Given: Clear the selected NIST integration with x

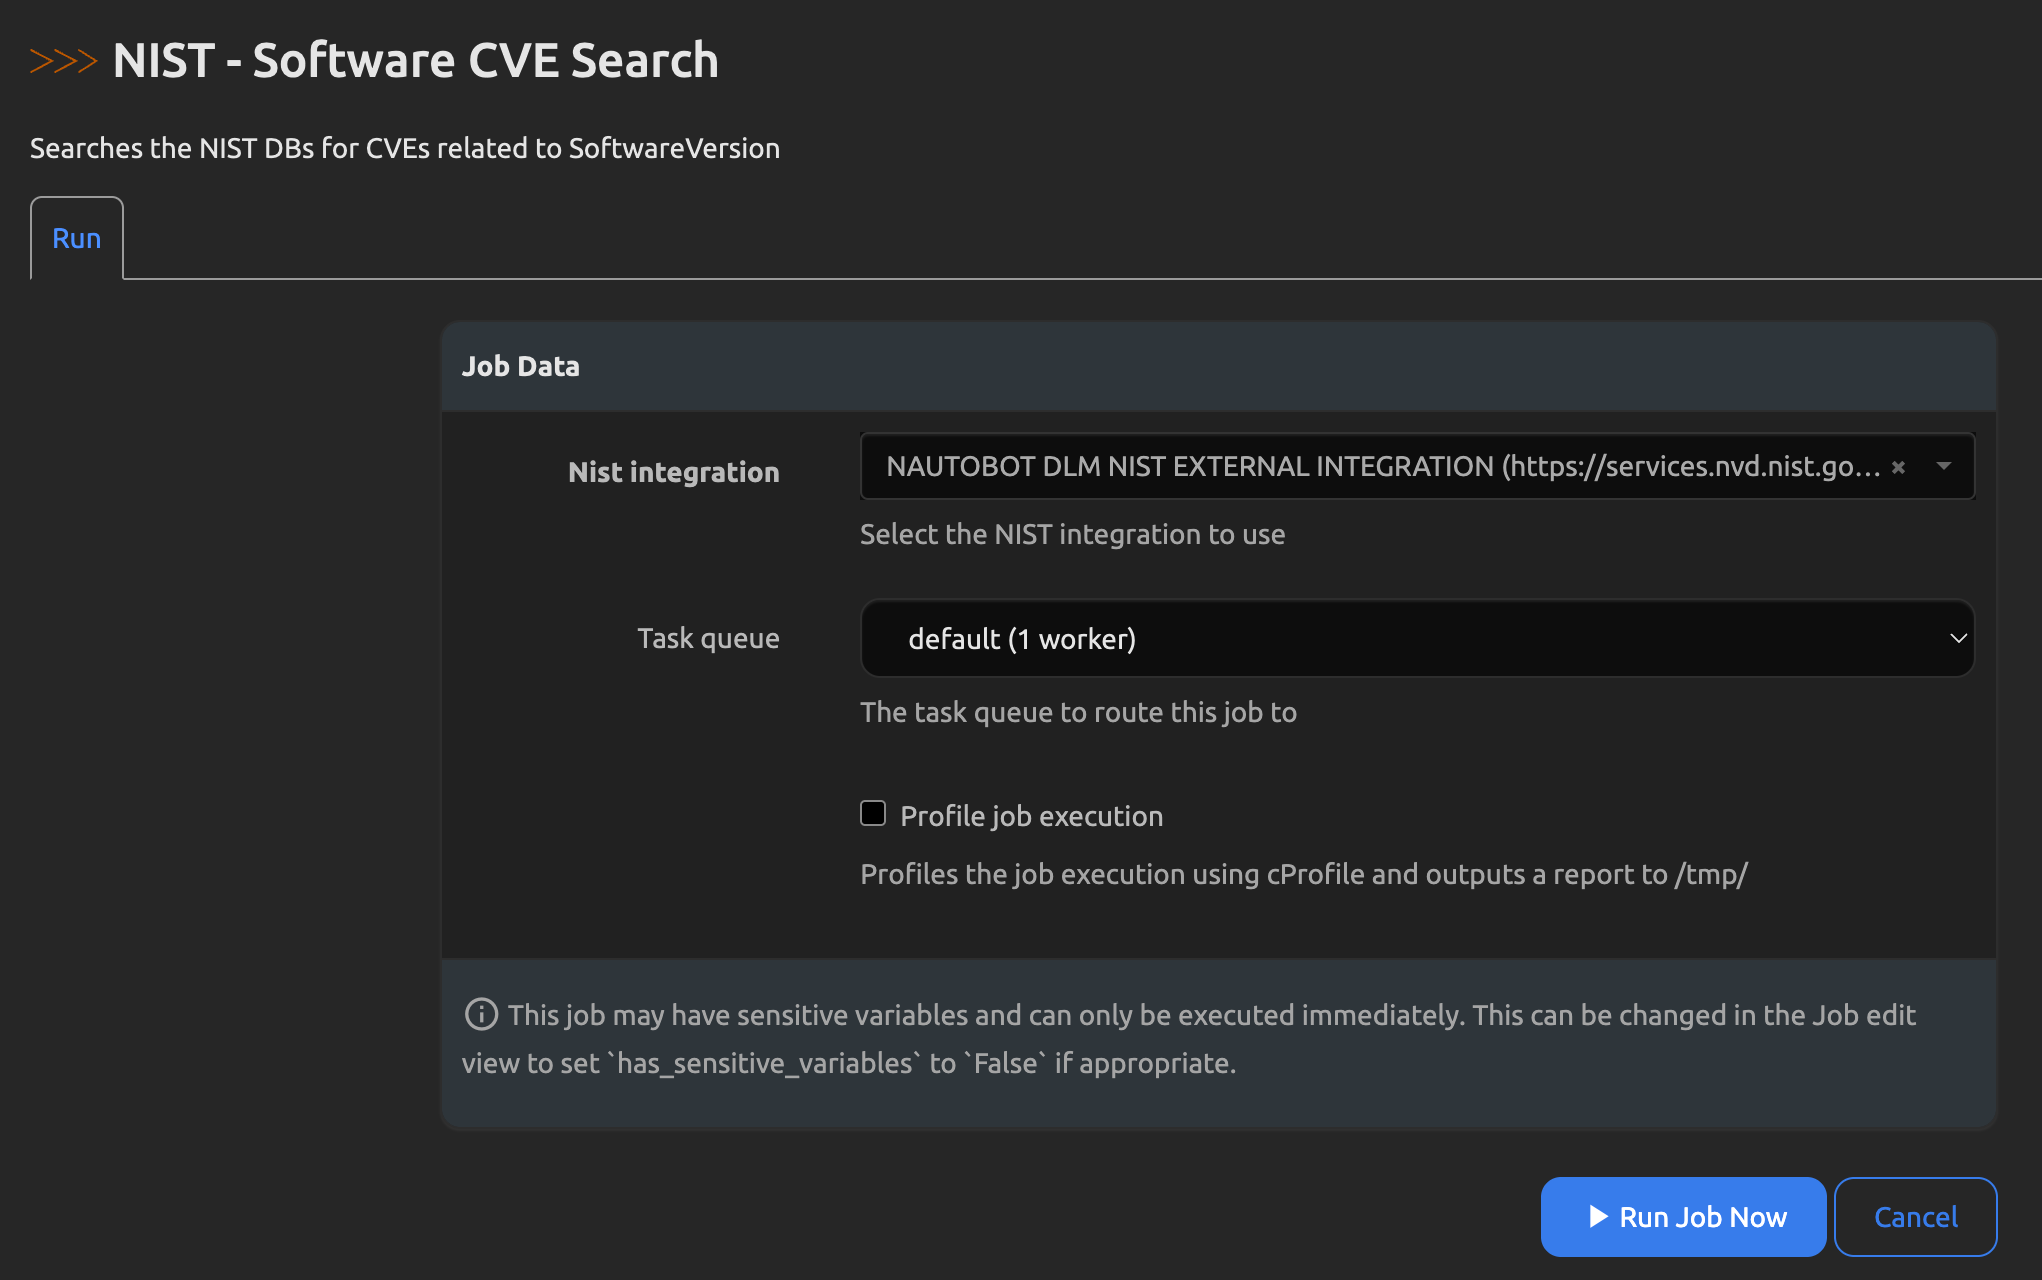Looking at the screenshot, I should coord(1898,467).
